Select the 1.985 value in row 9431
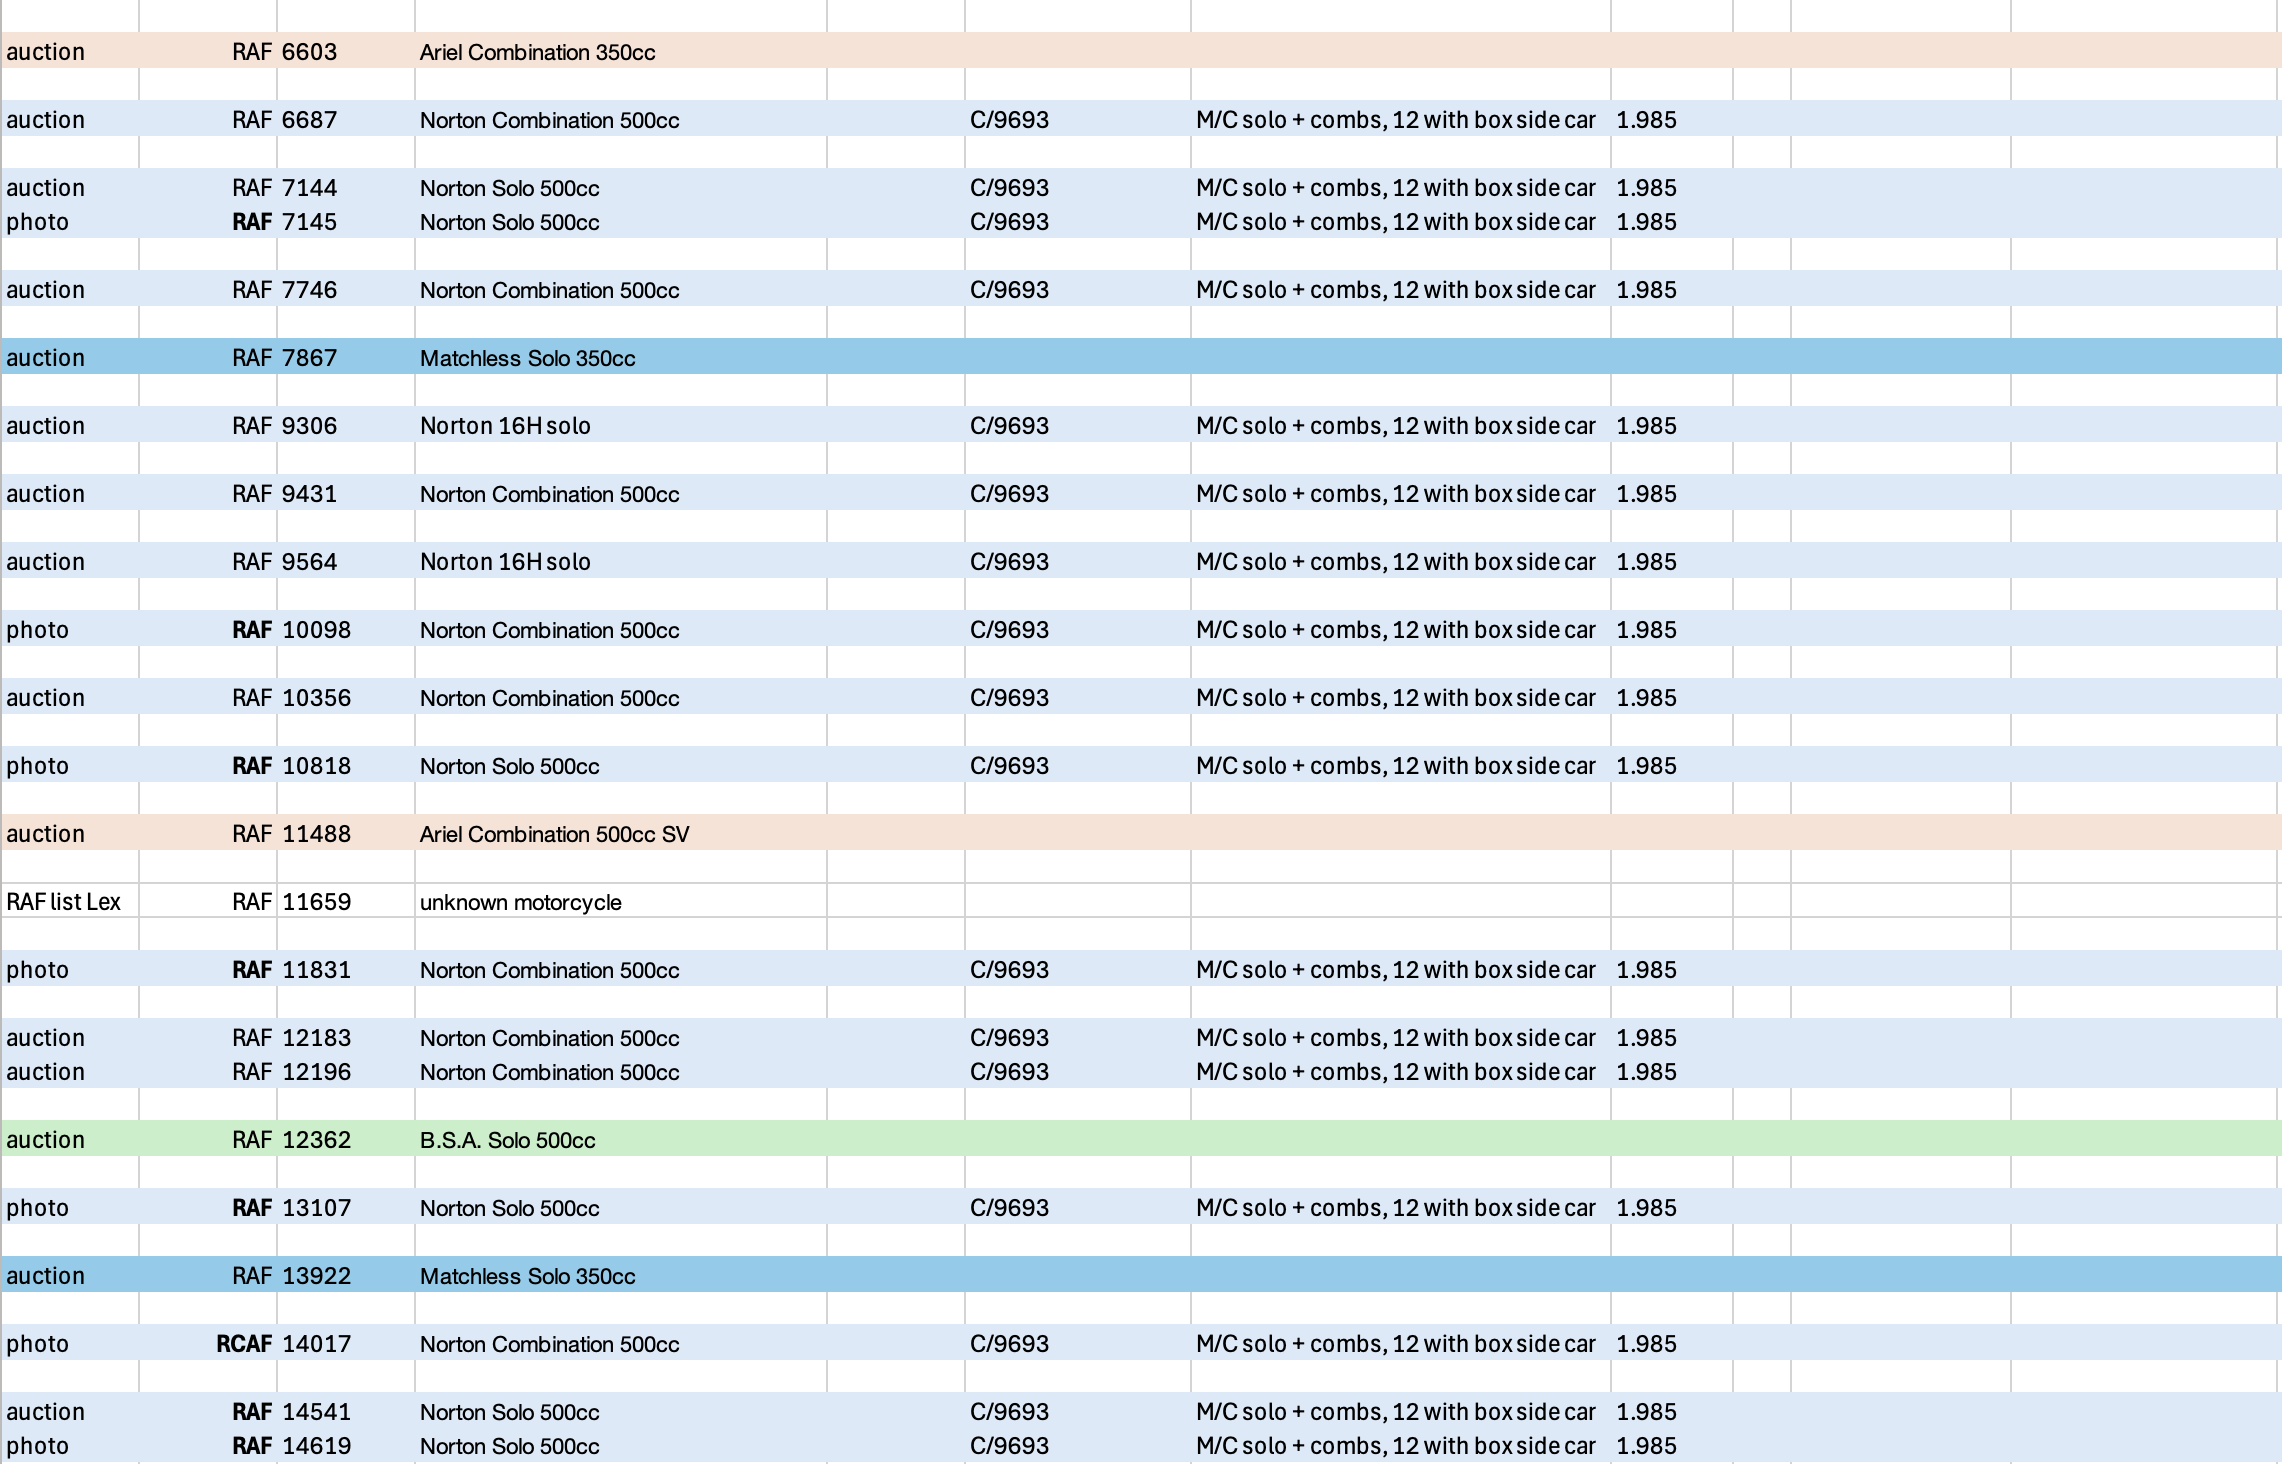Viewport: 2282px width, 1464px height. tap(1671, 493)
